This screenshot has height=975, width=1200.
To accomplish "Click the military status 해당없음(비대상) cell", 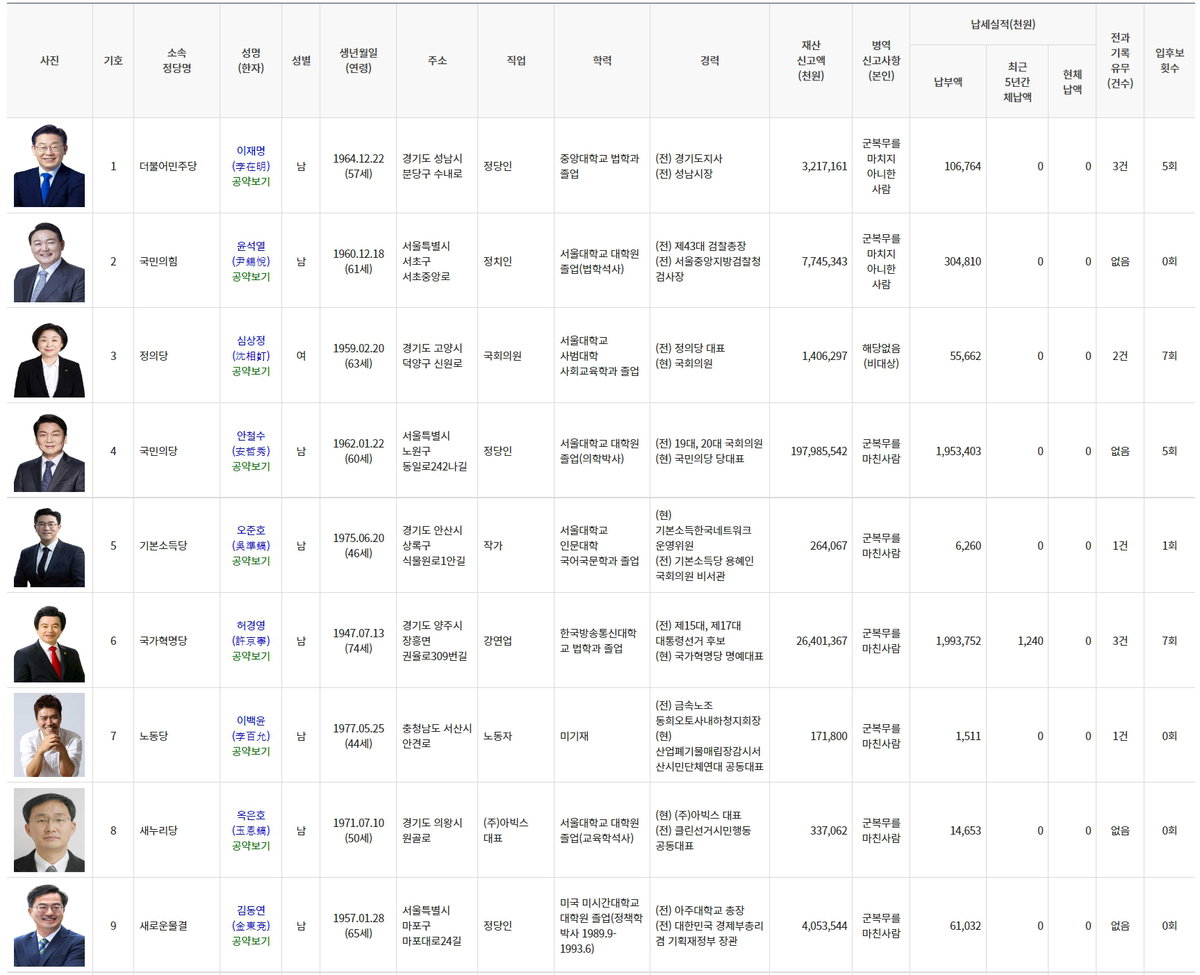I will point(881,356).
